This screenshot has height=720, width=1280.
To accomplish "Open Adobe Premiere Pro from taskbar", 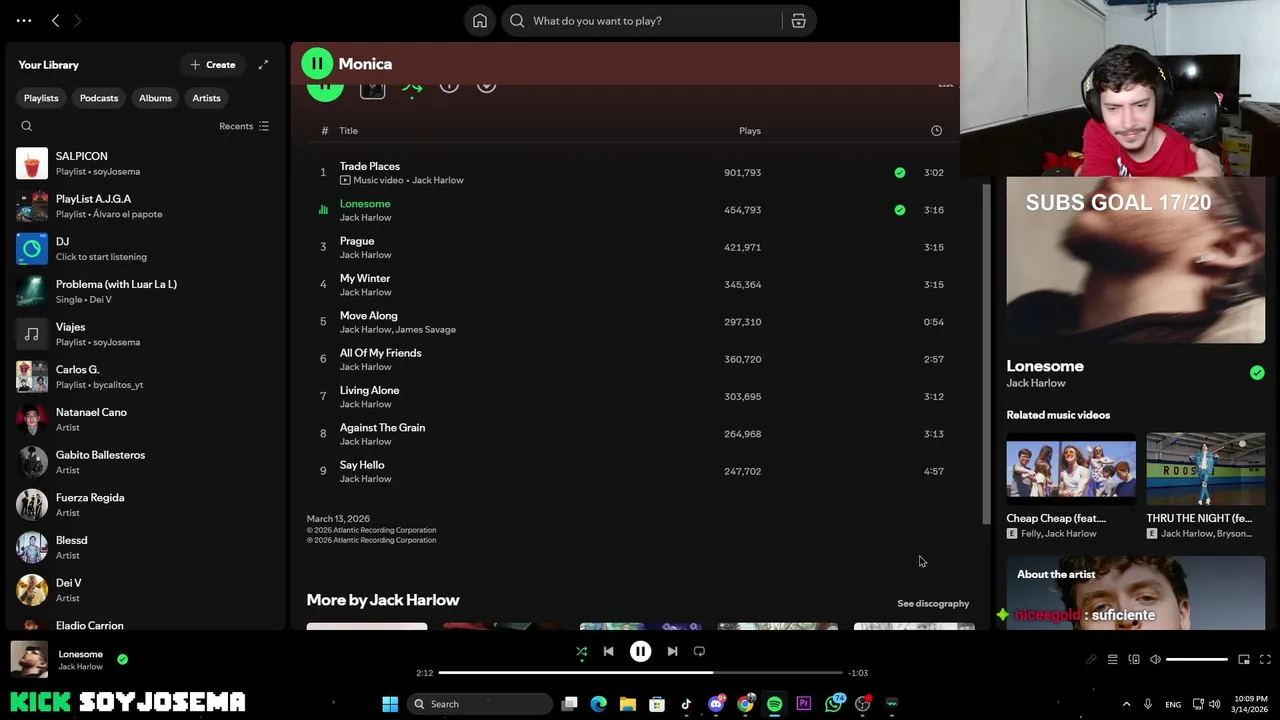I will tap(804, 704).
